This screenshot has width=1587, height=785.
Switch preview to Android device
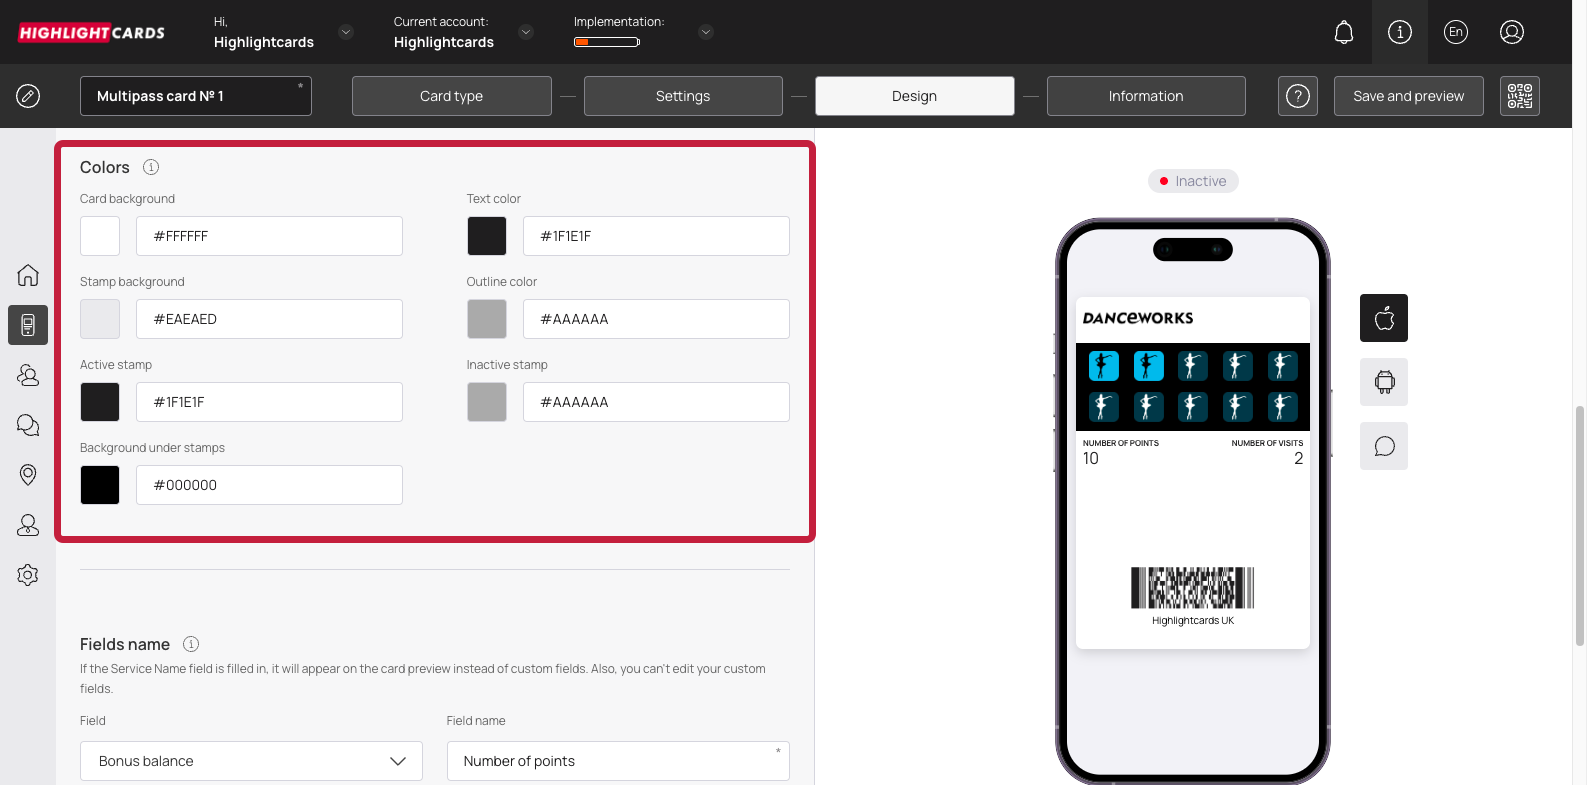(1384, 382)
